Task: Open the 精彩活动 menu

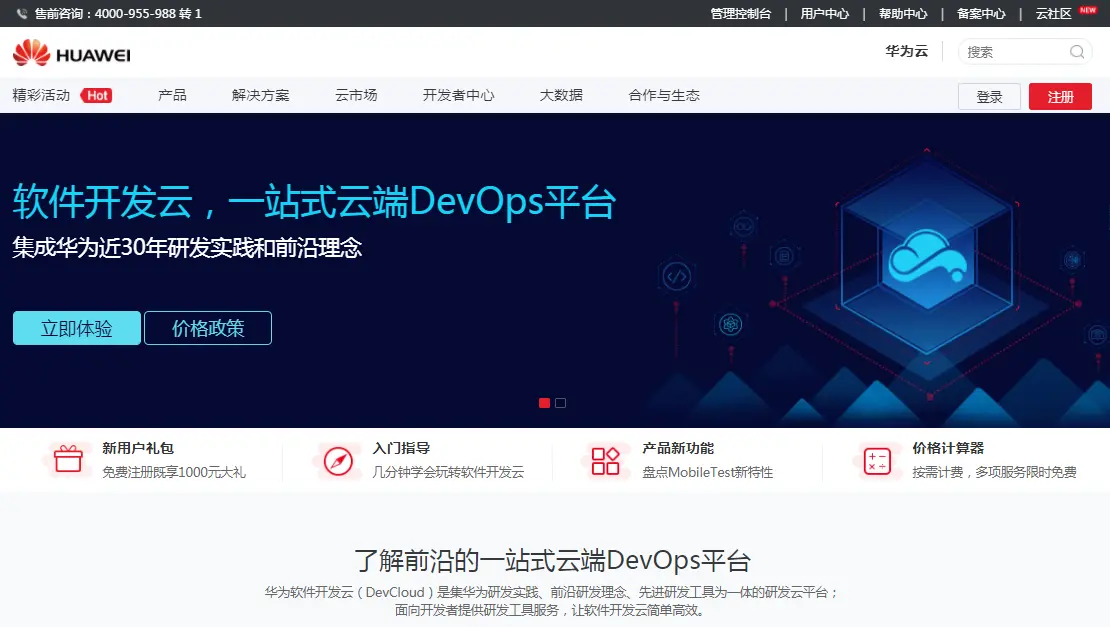Action: coord(41,96)
